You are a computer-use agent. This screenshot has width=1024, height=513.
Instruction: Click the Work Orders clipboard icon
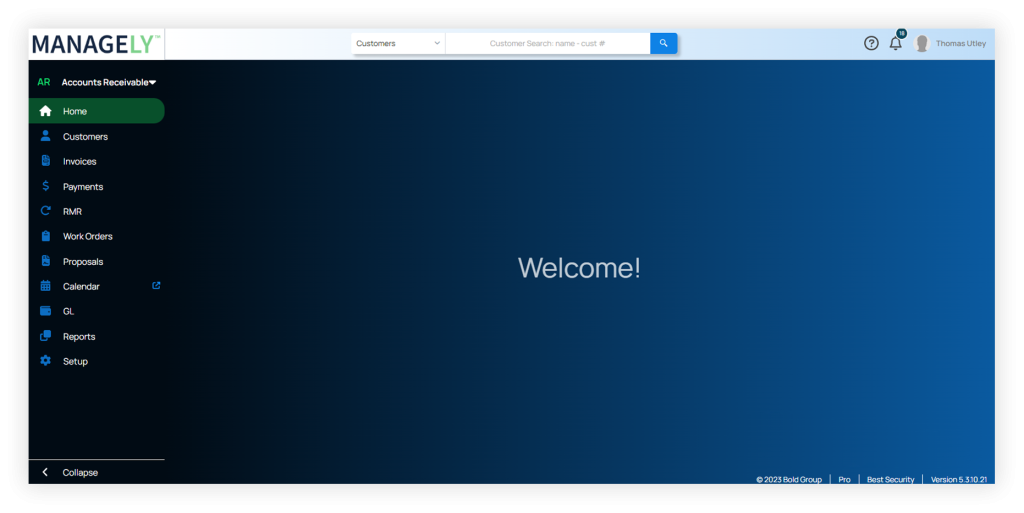pos(45,236)
